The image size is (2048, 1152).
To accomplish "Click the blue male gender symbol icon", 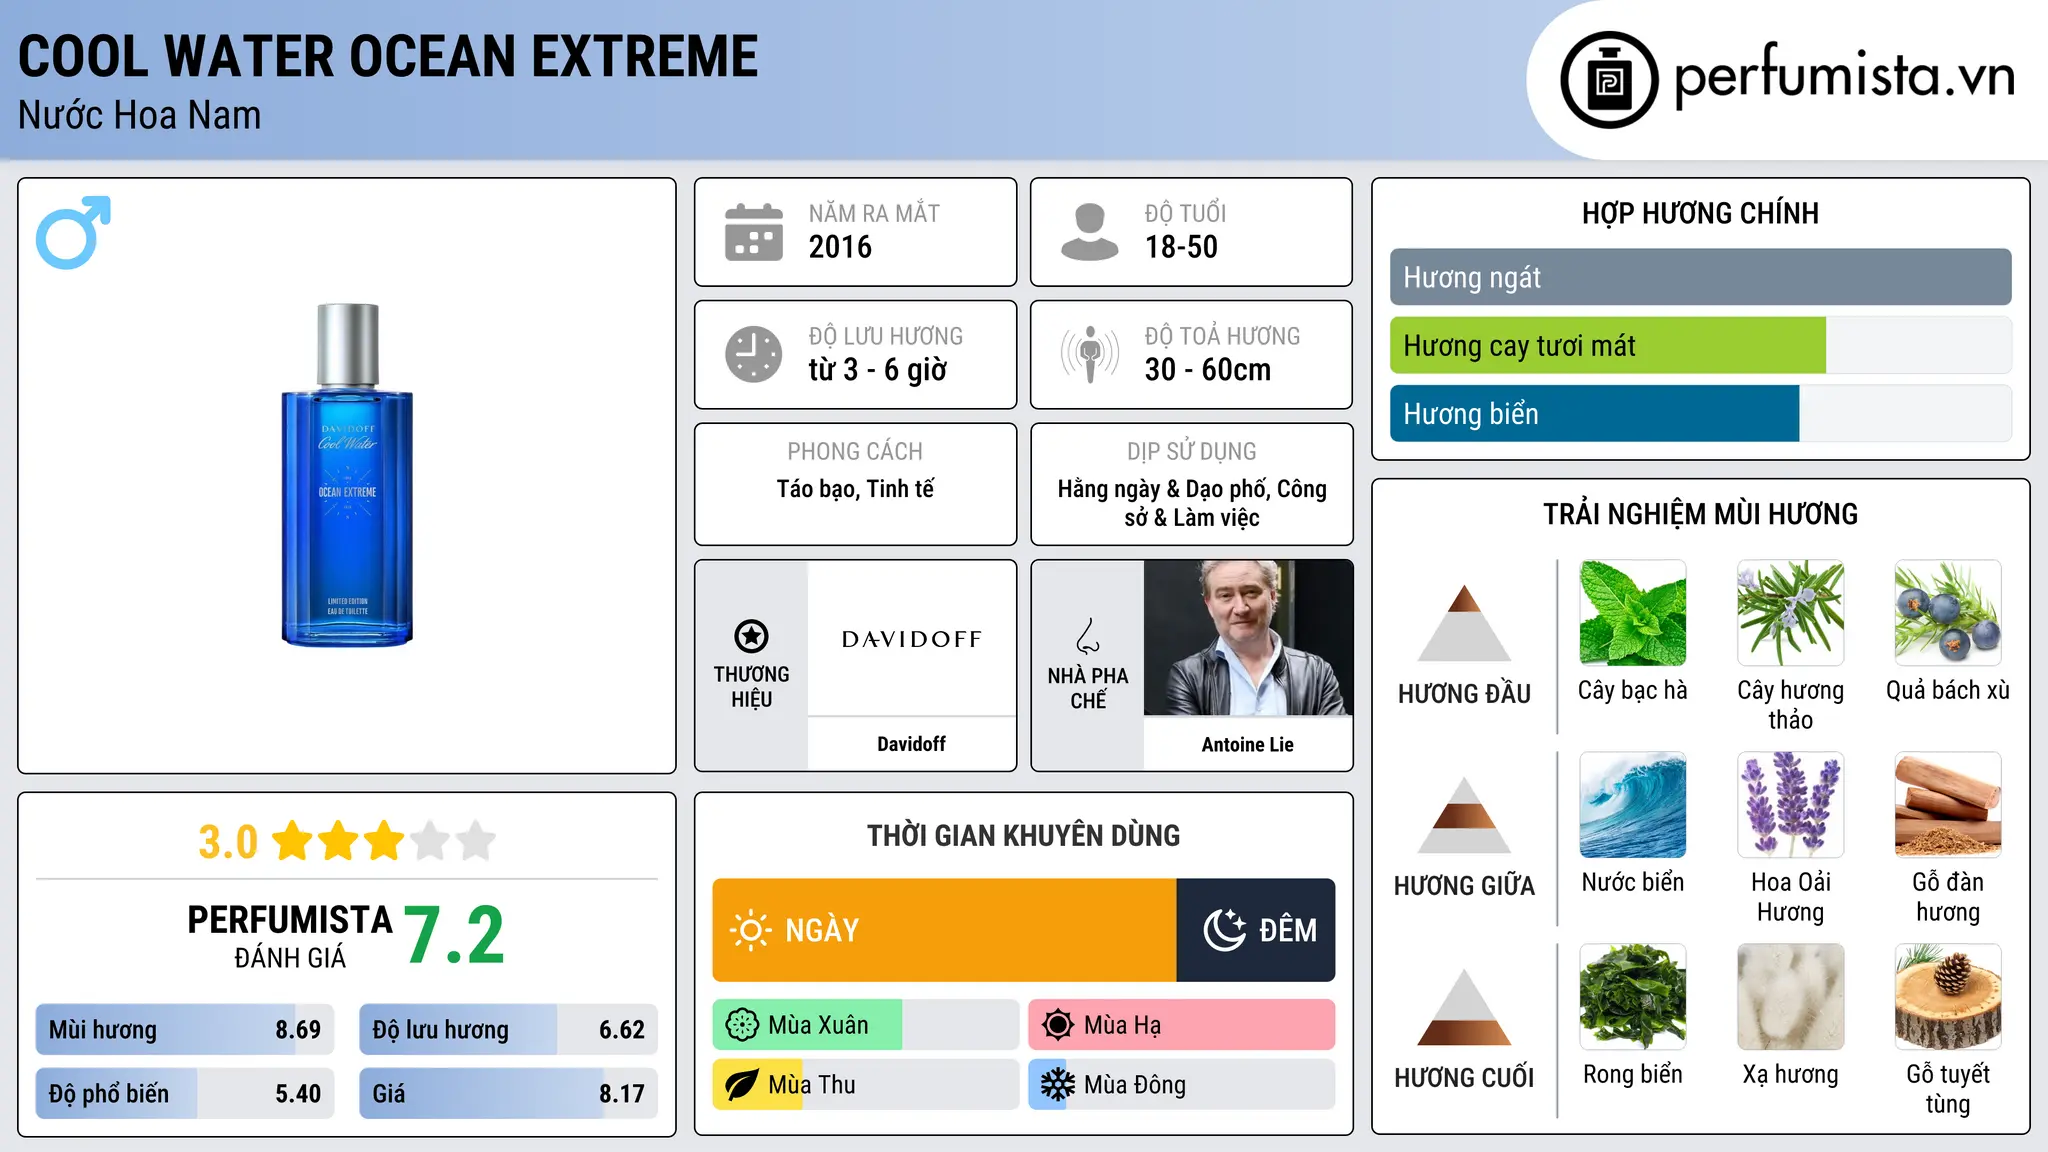I will tap(73, 232).
